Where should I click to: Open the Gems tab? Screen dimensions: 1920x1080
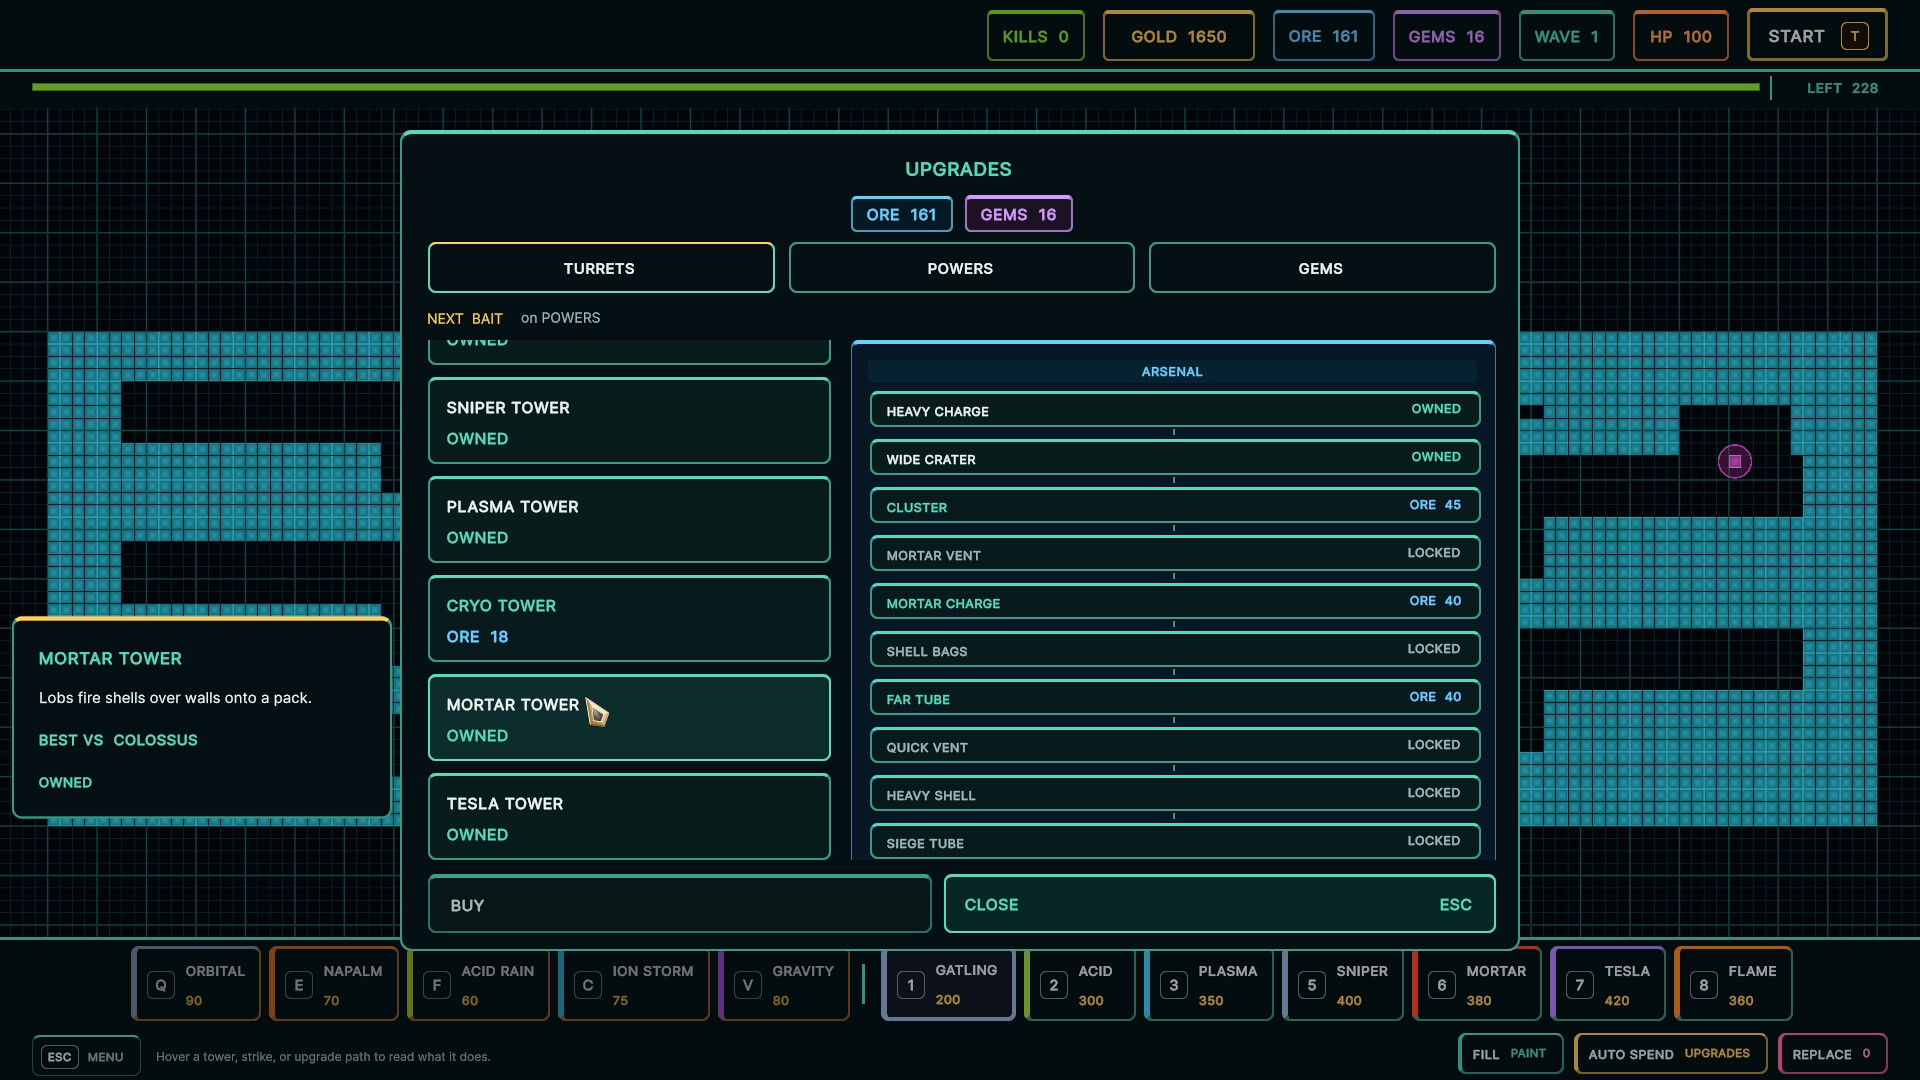1321,268
